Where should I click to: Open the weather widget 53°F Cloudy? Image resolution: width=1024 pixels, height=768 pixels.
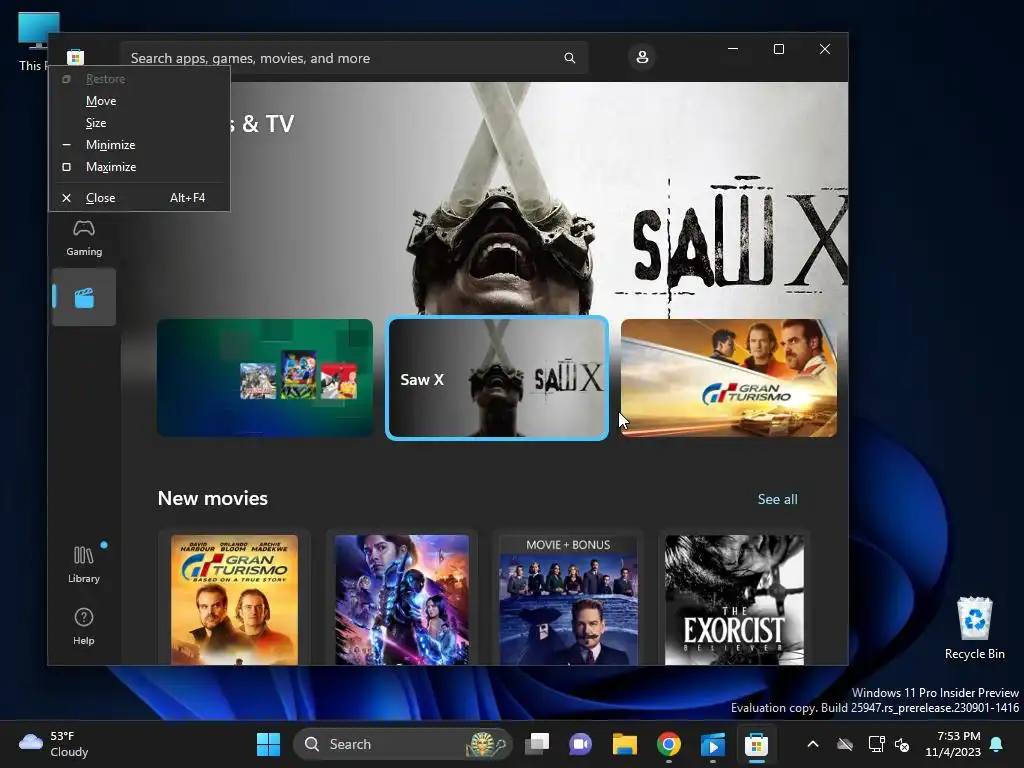(54, 744)
